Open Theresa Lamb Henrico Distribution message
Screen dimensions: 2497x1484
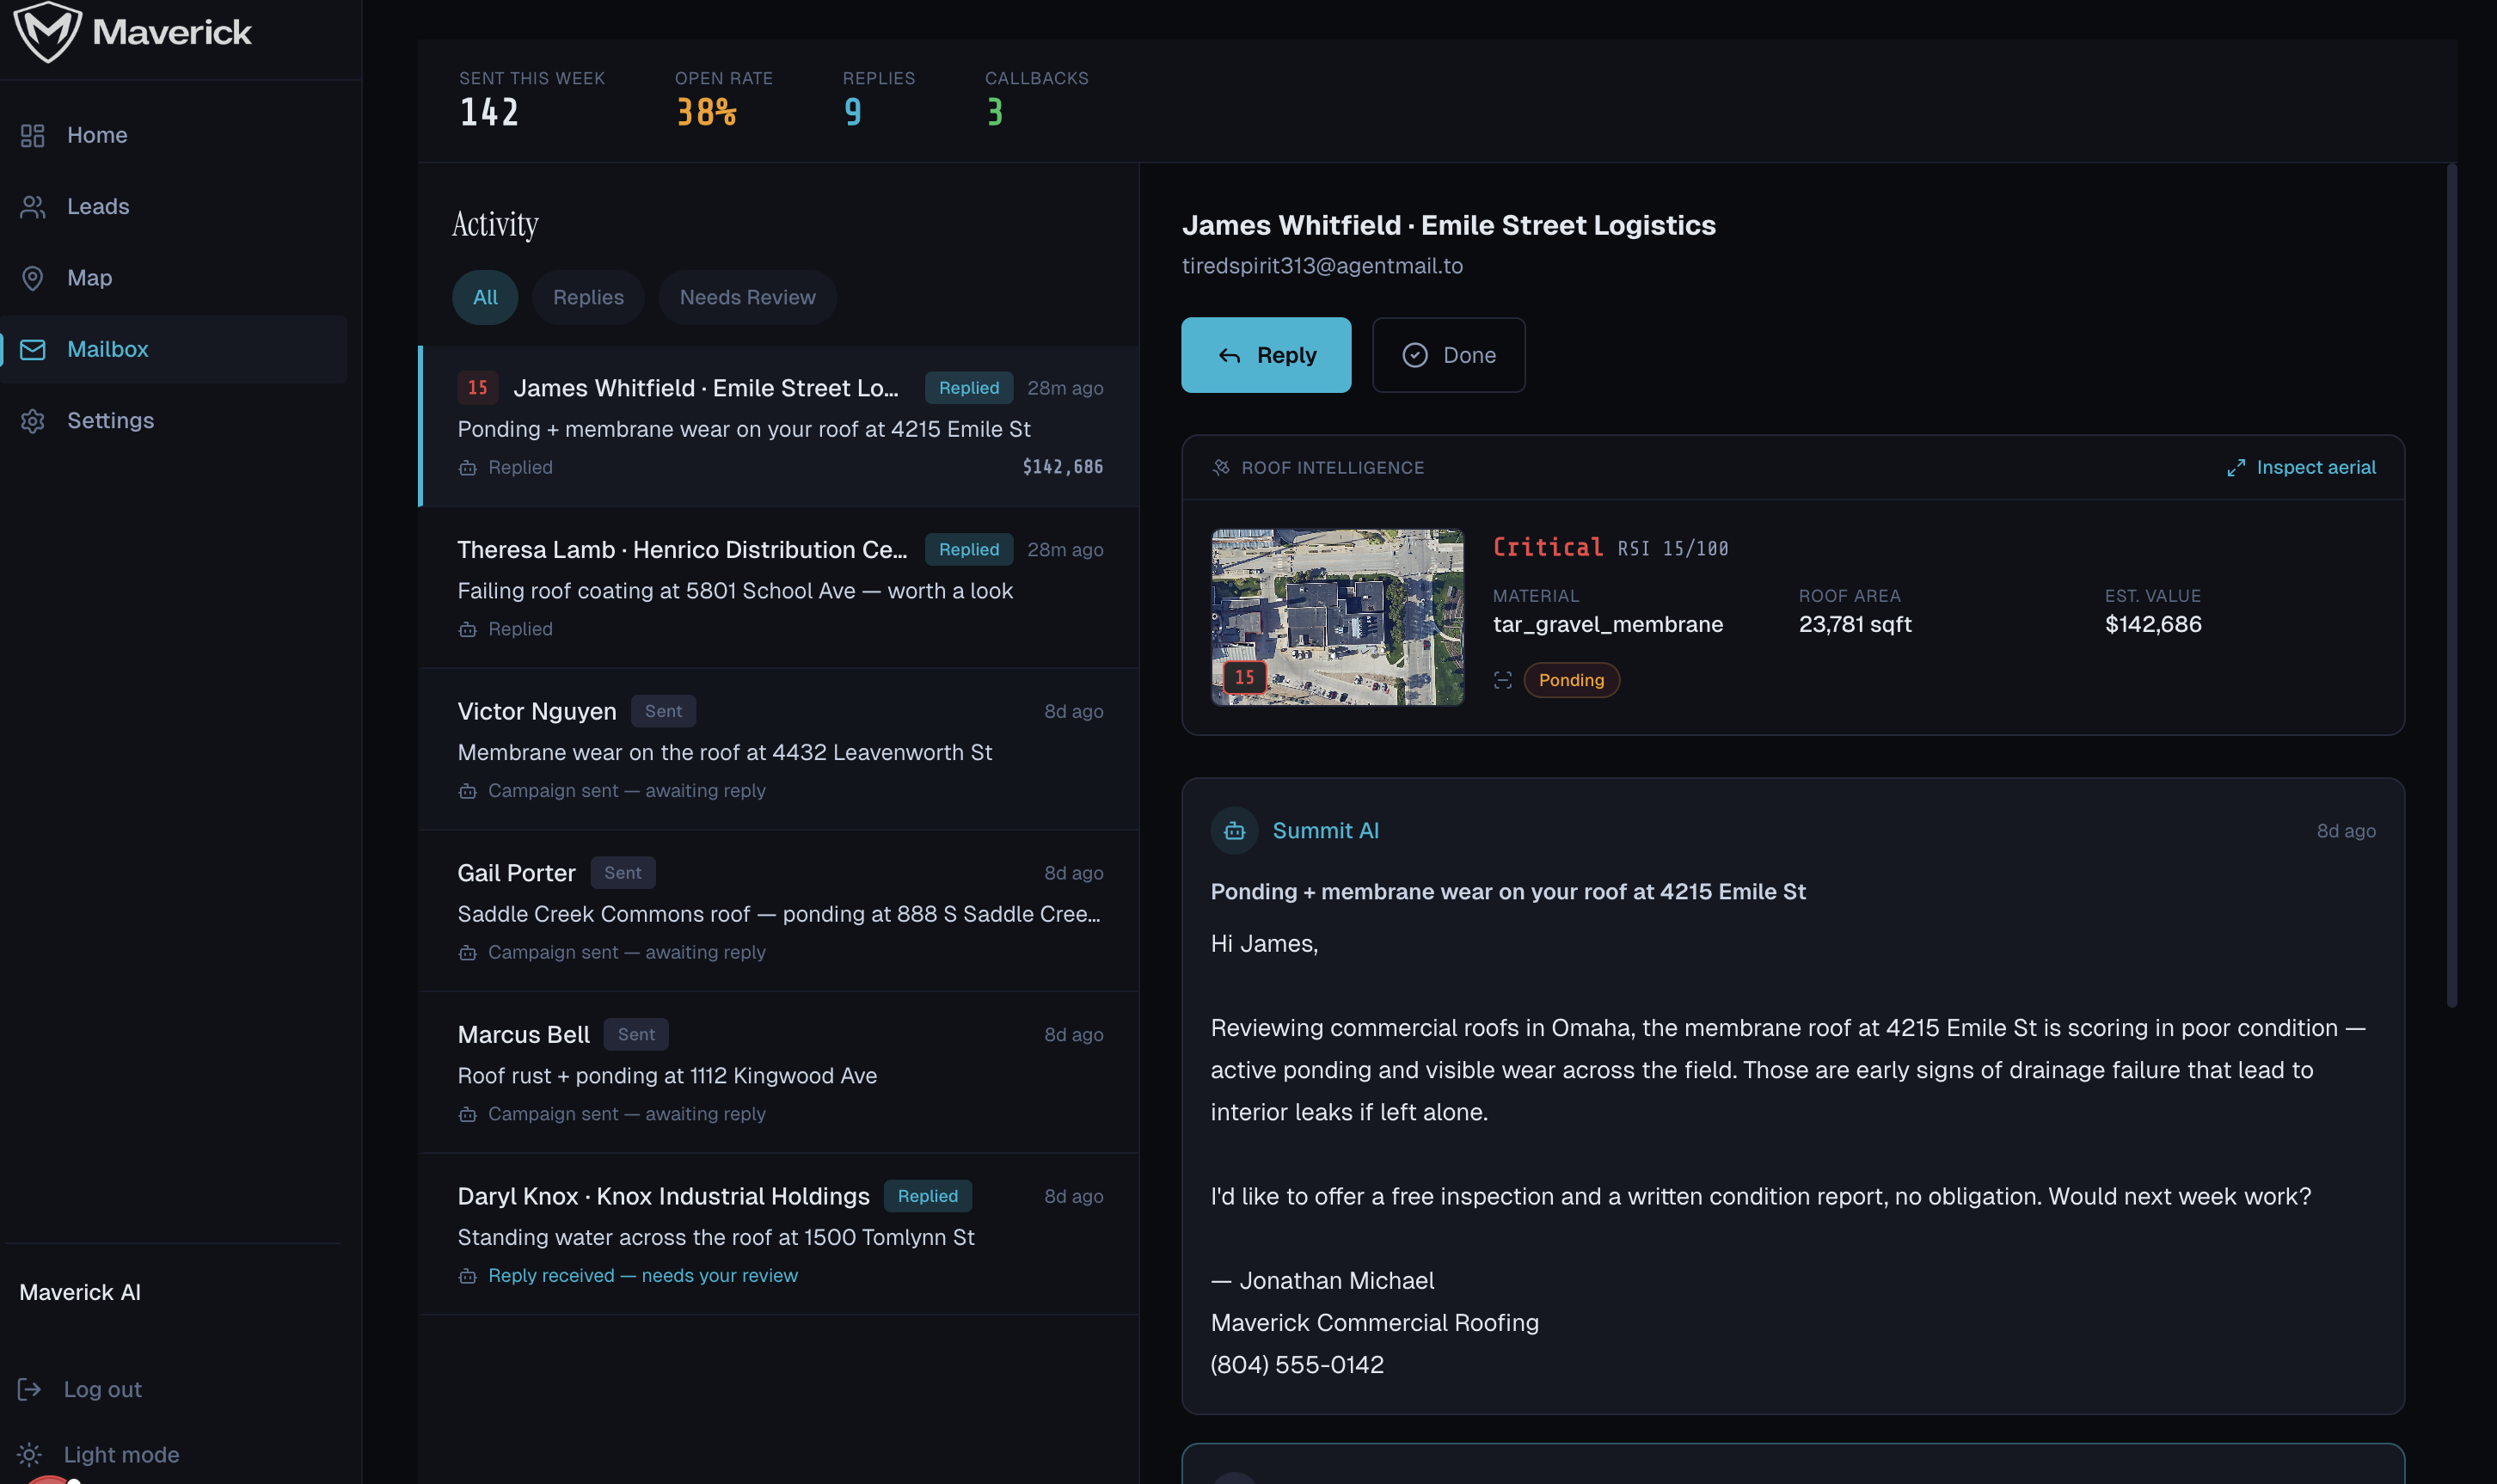point(779,588)
